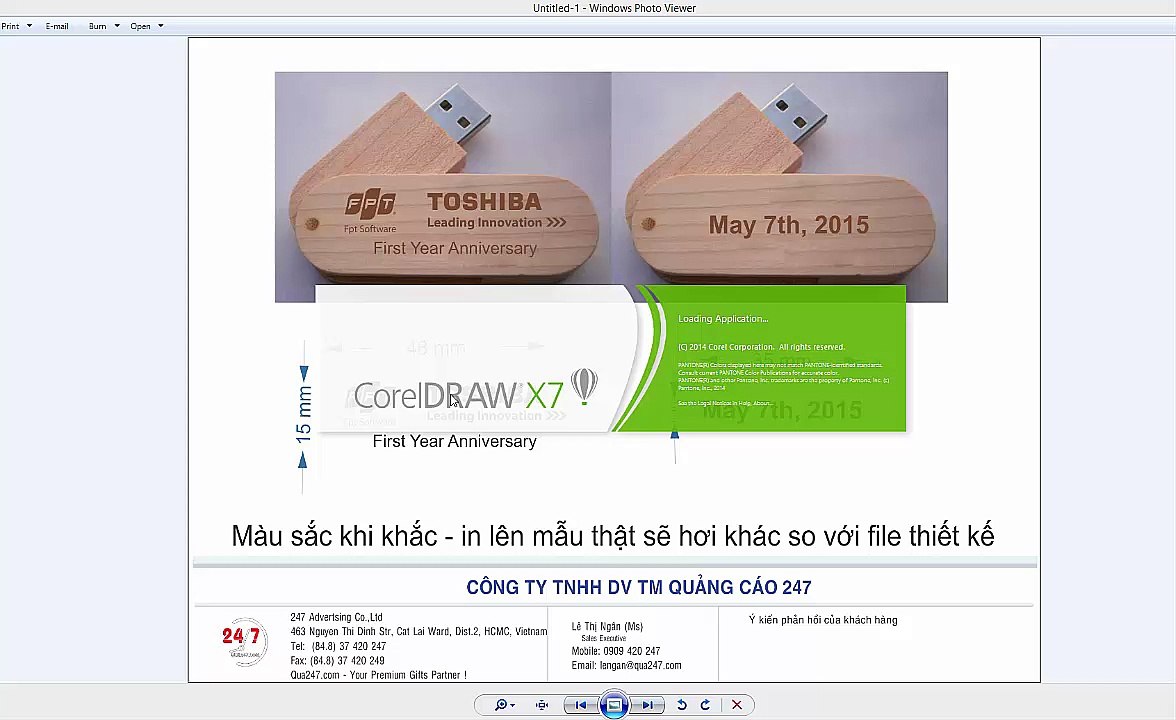Open the Print menu
This screenshot has height=720, width=1176.
(16, 26)
